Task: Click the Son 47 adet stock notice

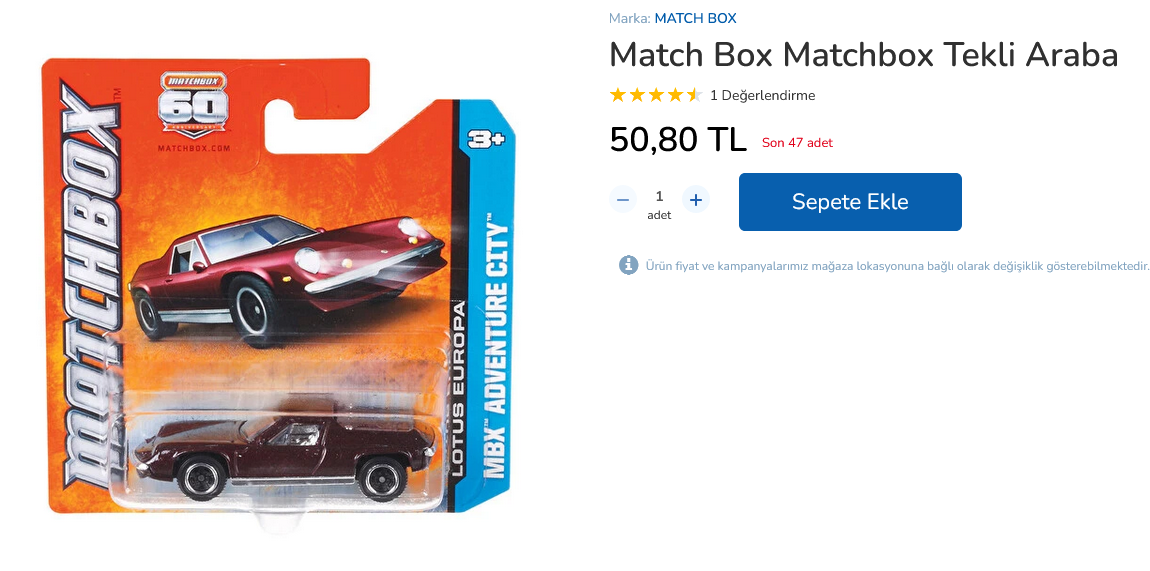Action: point(797,143)
